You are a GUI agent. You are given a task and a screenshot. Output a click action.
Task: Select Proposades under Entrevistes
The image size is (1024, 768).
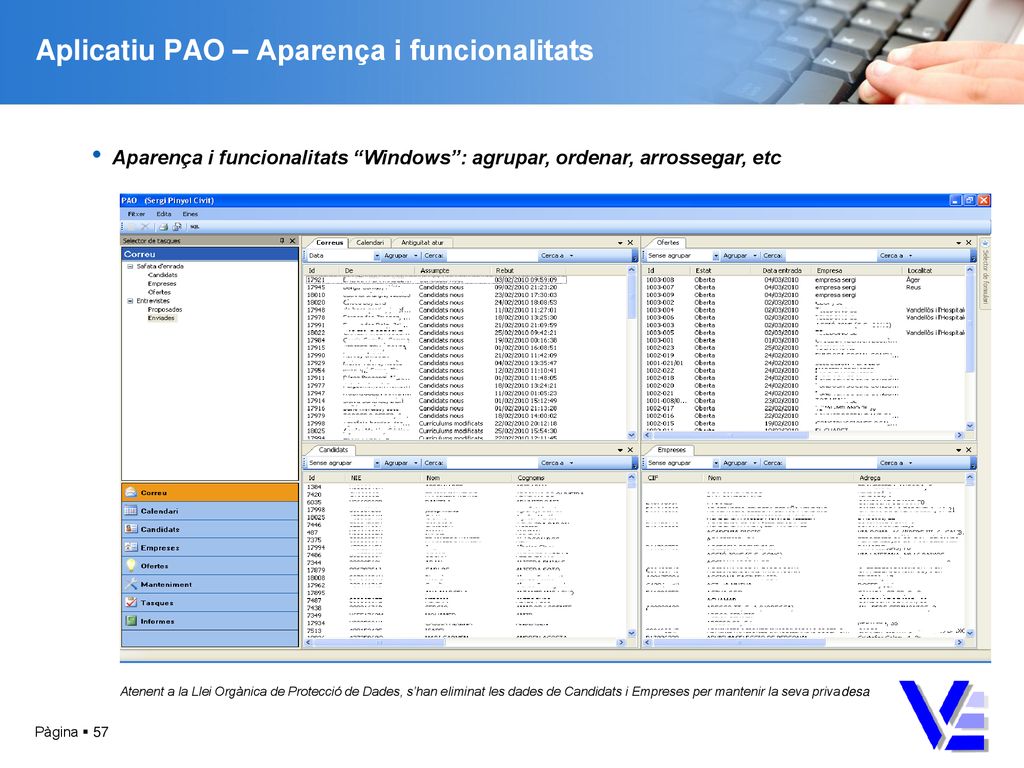click(165, 310)
